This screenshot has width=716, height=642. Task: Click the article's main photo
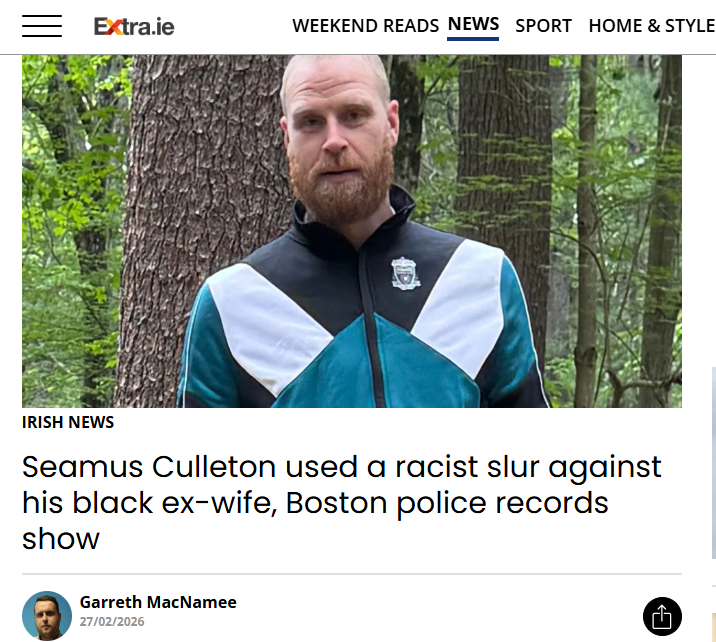click(x=352, y=231)
